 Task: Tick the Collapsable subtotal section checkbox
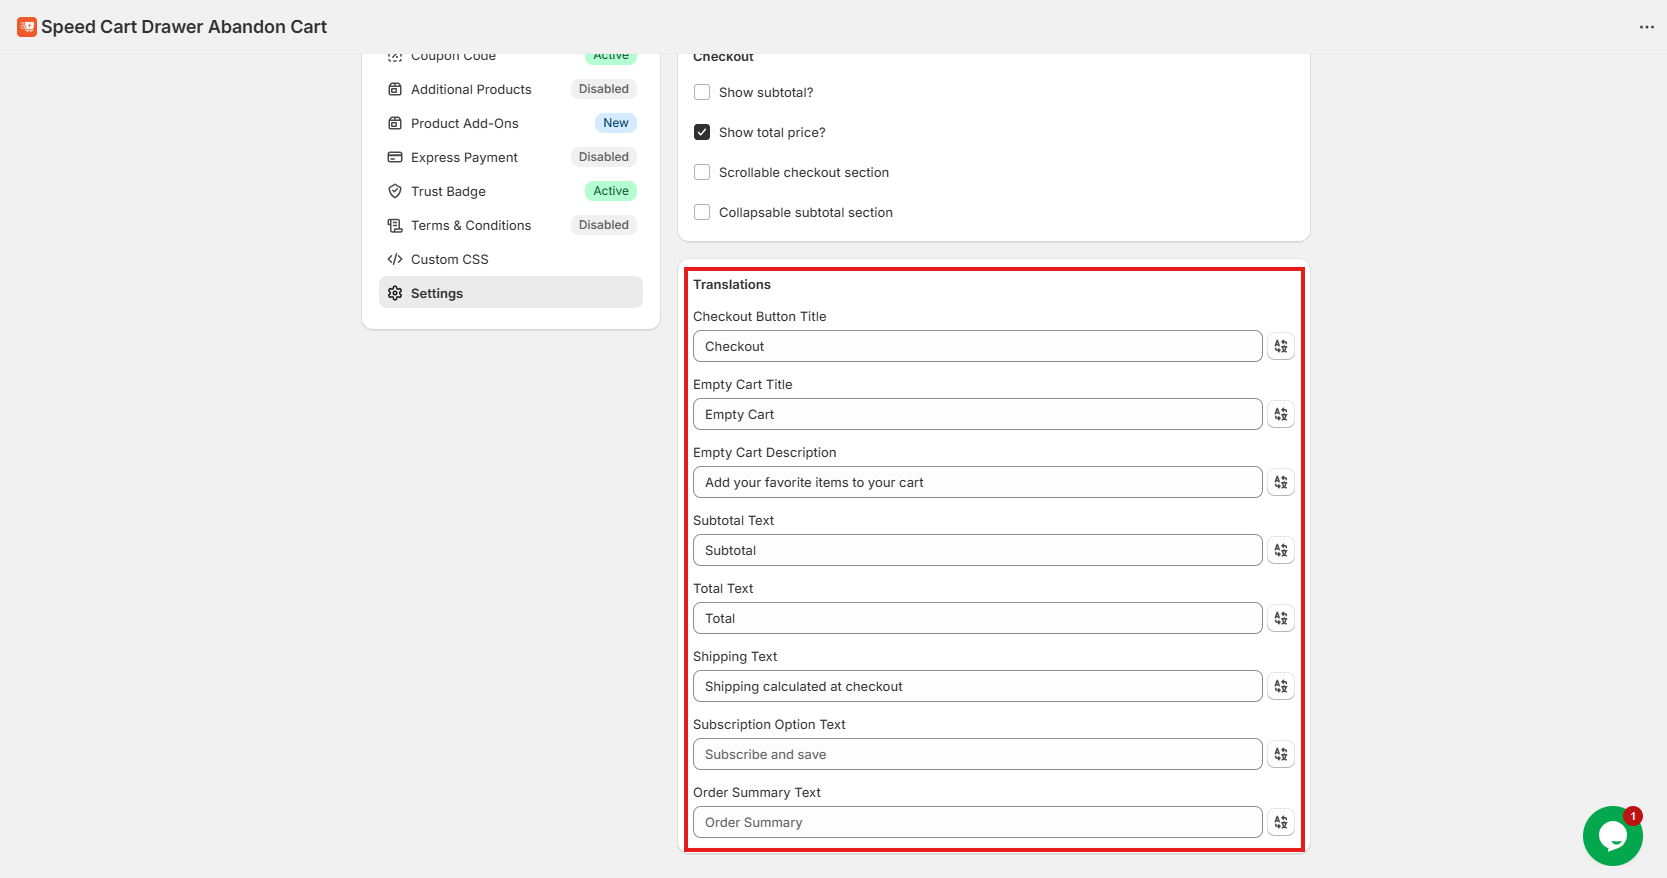point(702,212)
